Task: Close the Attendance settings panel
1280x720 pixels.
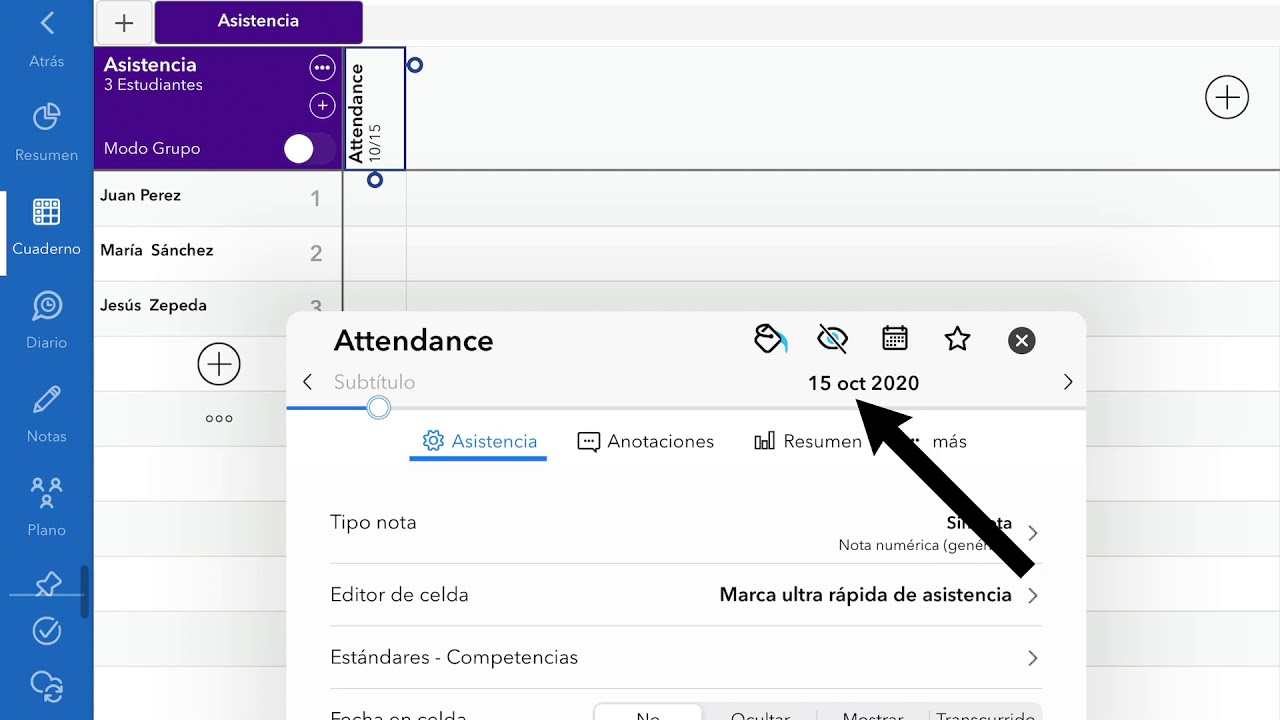Action: click(1021, 341)
